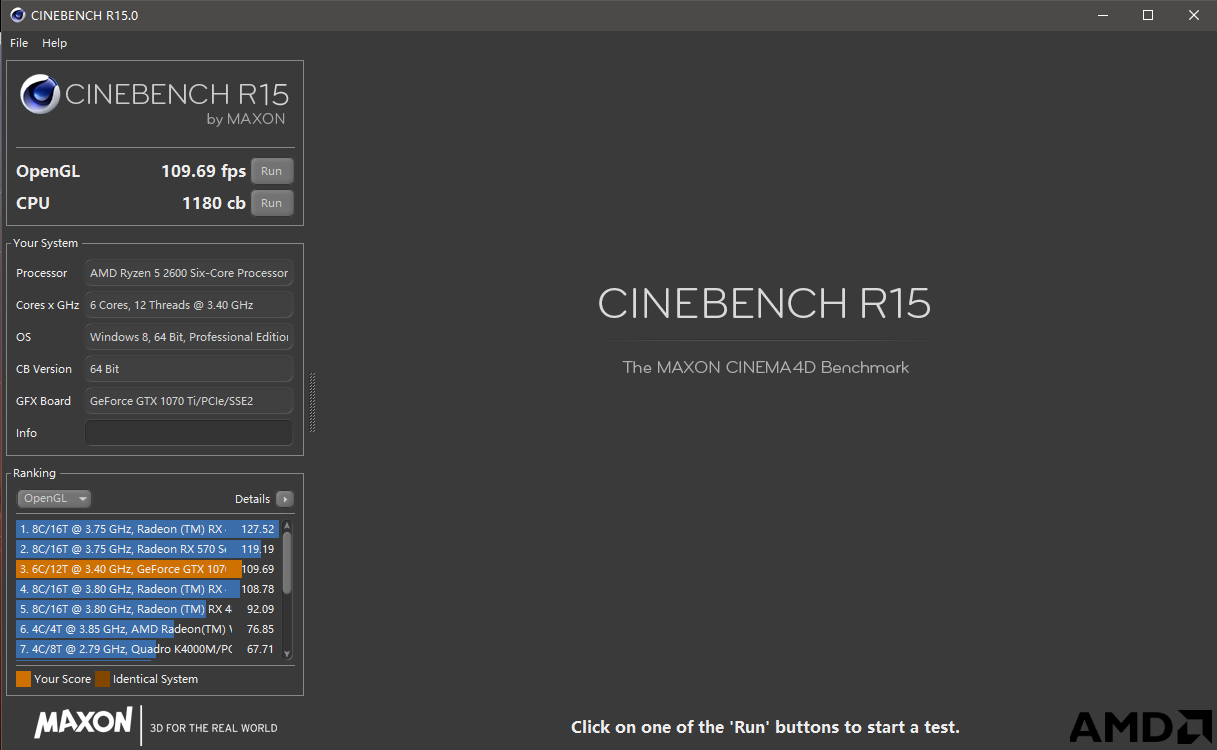Select highlighted ranking row 3 GeForce GTX 1070

pyautogui.click(x=147, y=569)
